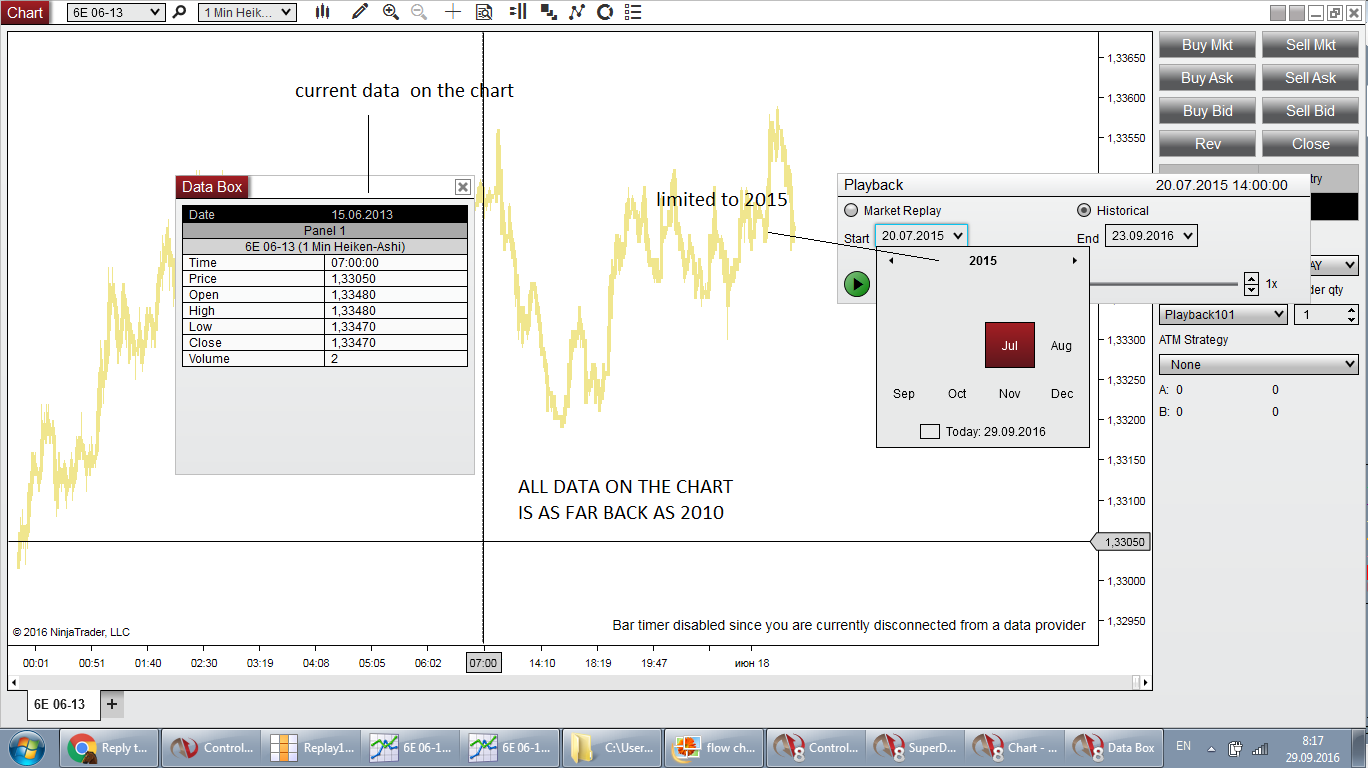1368x770 pixels.
Task: Increase the order quantity stepper
Action: click(1352, 310)
